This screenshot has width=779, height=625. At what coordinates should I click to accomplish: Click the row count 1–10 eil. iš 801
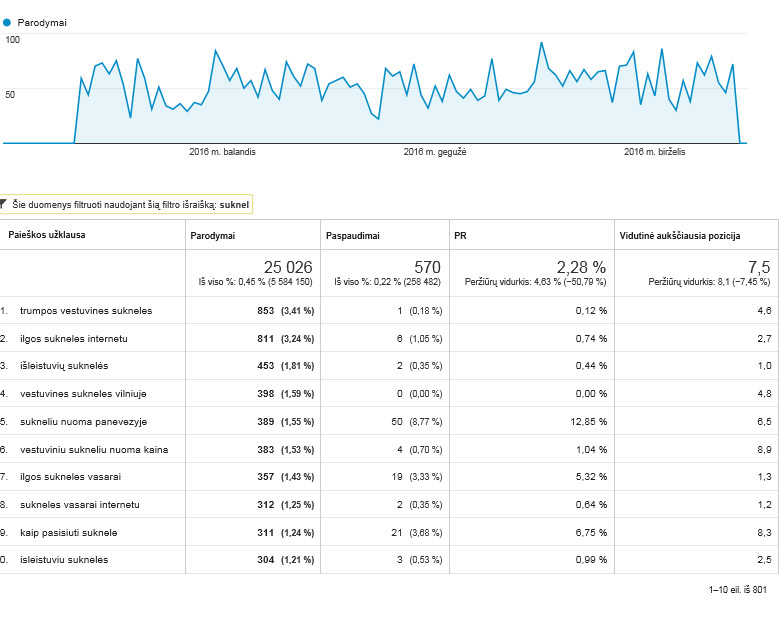pos(737,589)
